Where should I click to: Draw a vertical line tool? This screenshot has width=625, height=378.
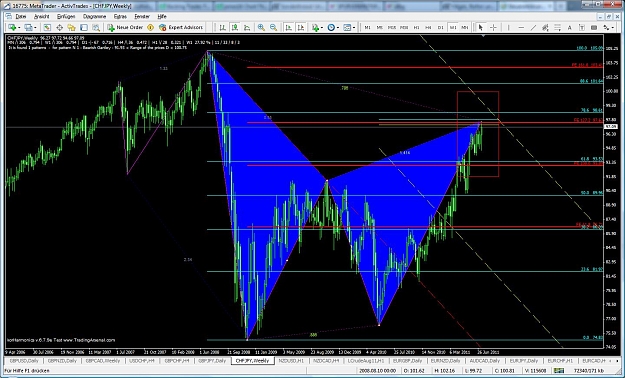[x=509, y=28]
